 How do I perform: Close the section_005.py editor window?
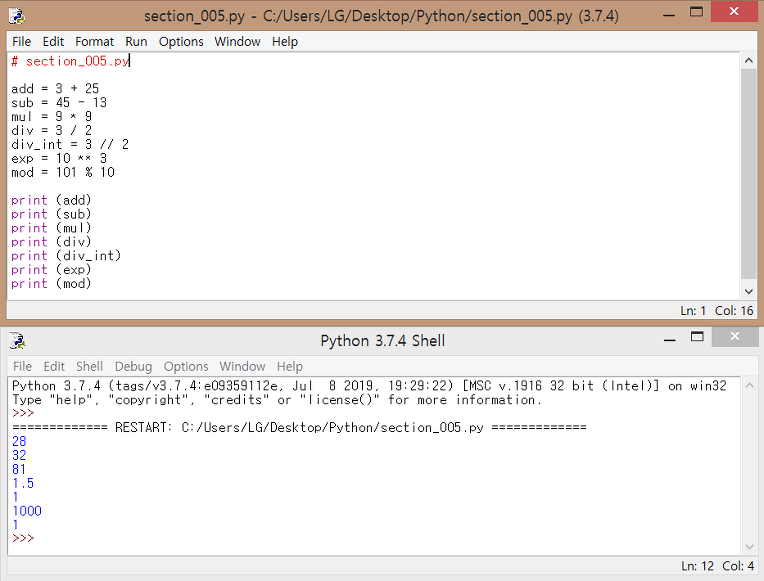[x=734, y=12]
